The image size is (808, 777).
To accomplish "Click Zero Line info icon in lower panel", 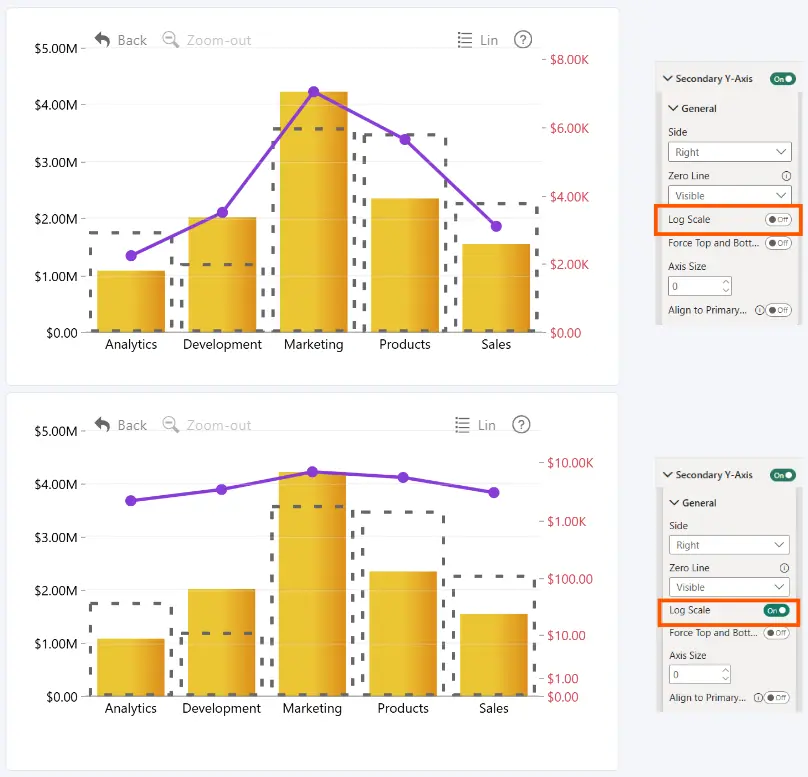I will pyautogui.click(x=784, y=568).
